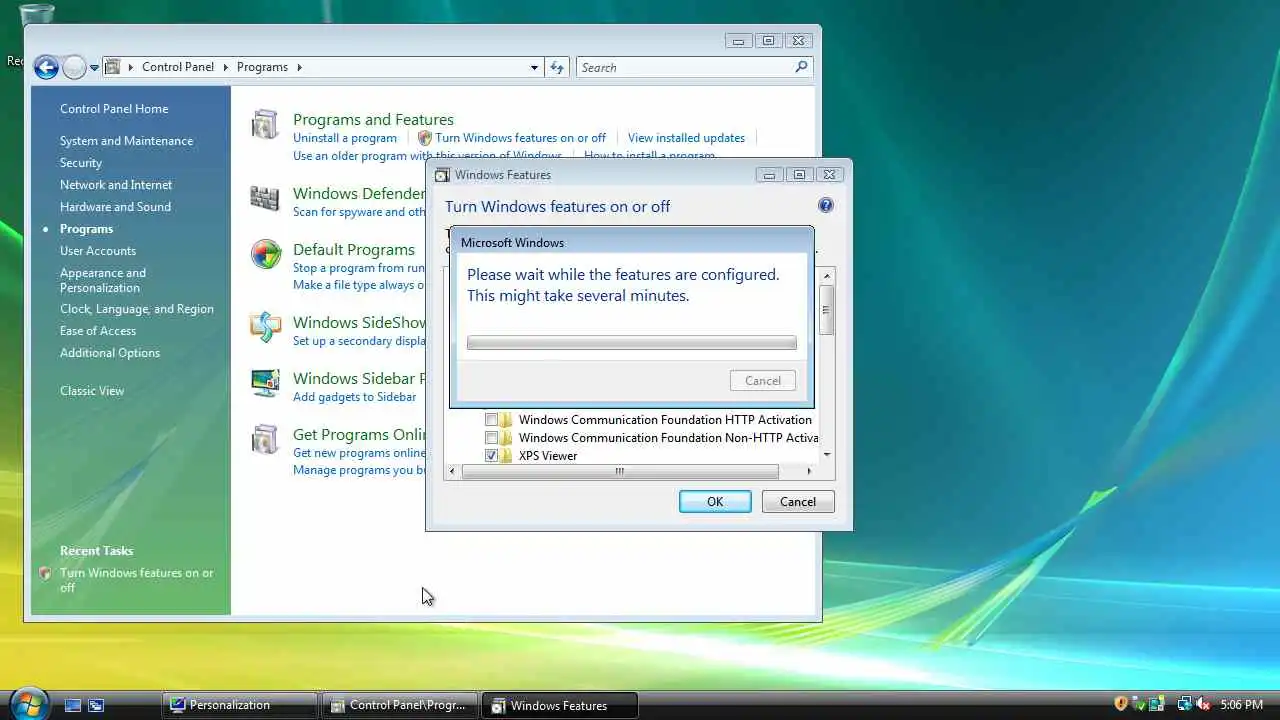Click the View installed updates link
The height and width of the screenshot is (720, 1280).
[686, 138]
